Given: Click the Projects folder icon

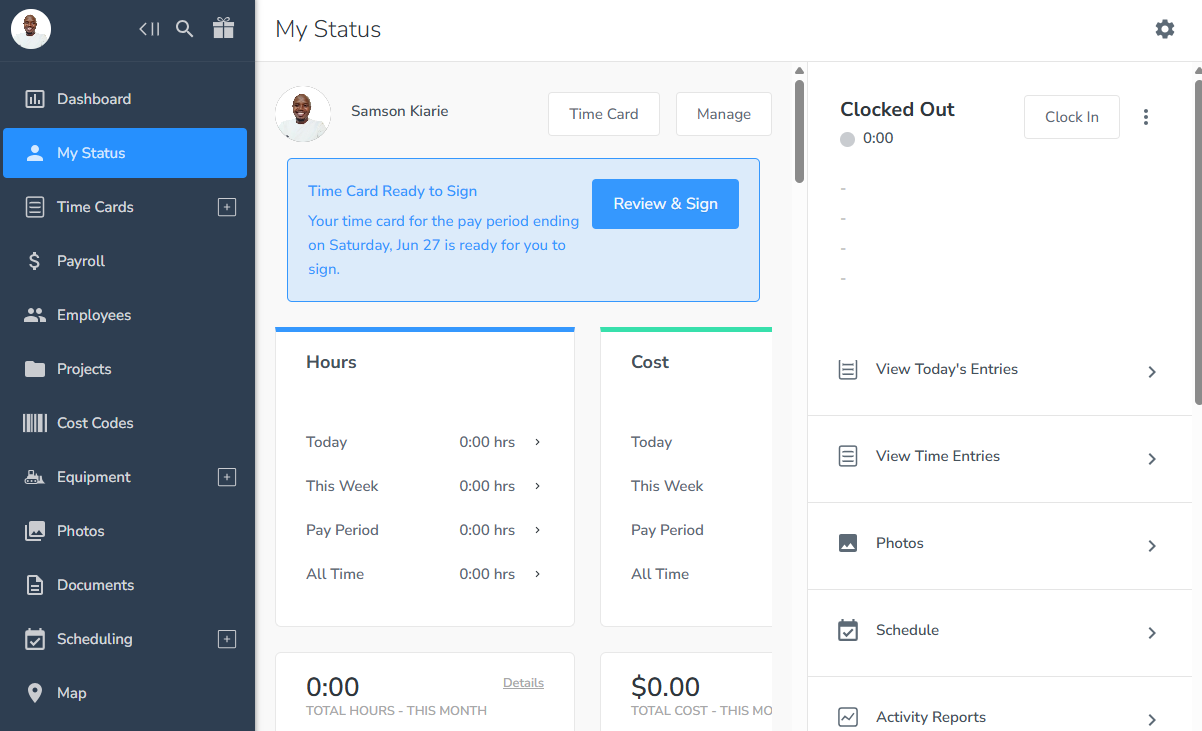Looking at the screenshot, I should click(35, 369).
